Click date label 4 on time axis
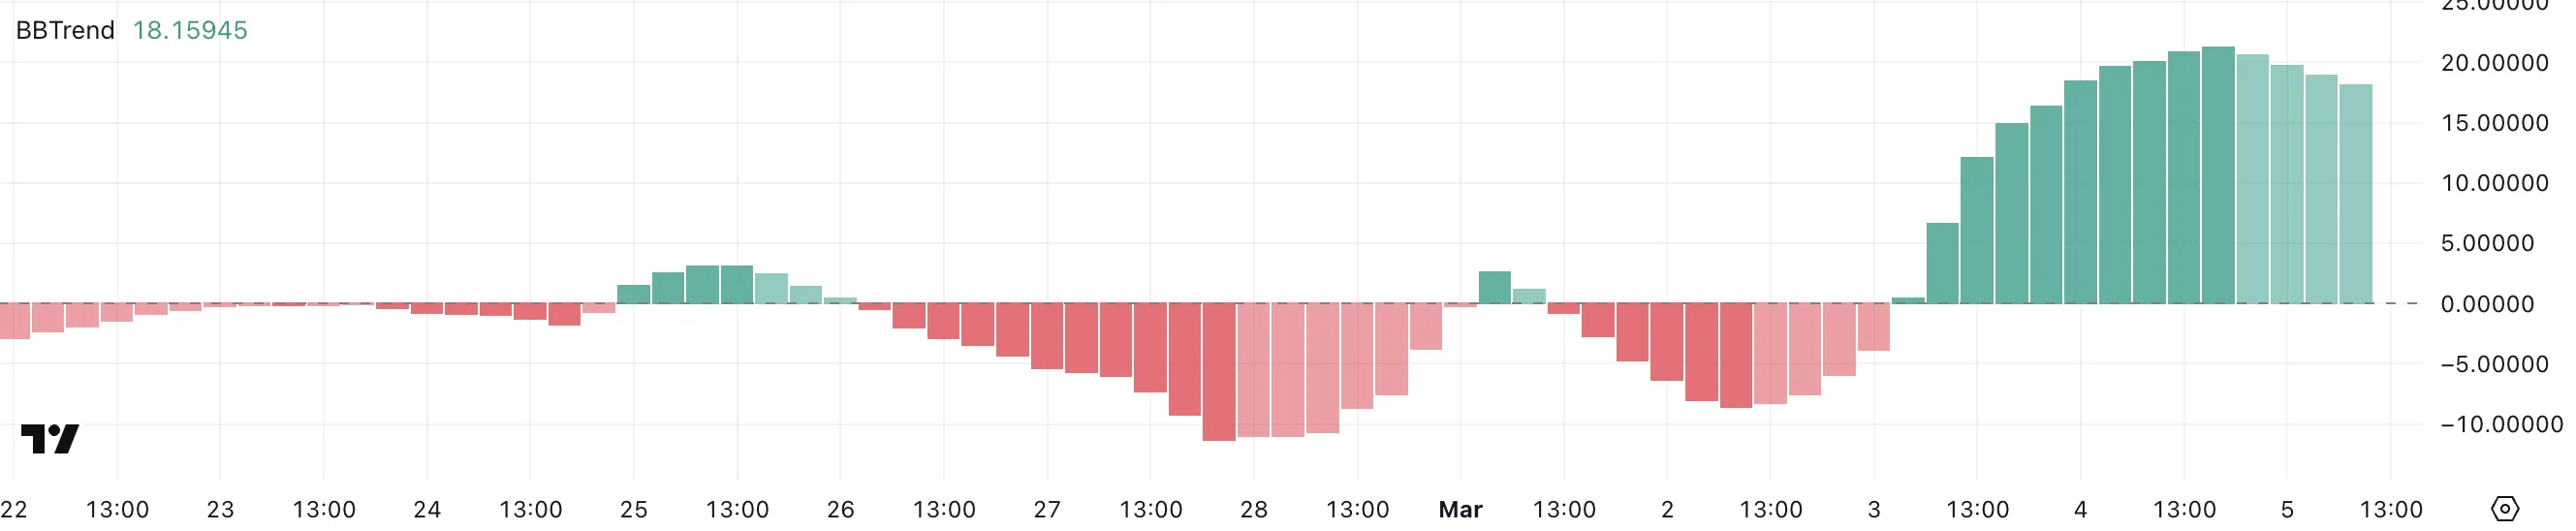The image size is (2576, 531). tap(2080, 510)
